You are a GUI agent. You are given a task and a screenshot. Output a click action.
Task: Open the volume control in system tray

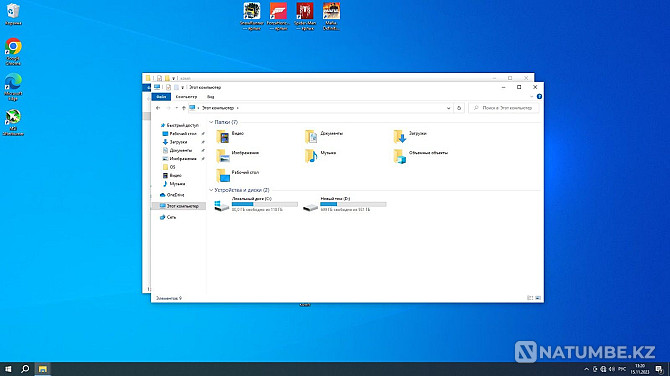[611, 369]
